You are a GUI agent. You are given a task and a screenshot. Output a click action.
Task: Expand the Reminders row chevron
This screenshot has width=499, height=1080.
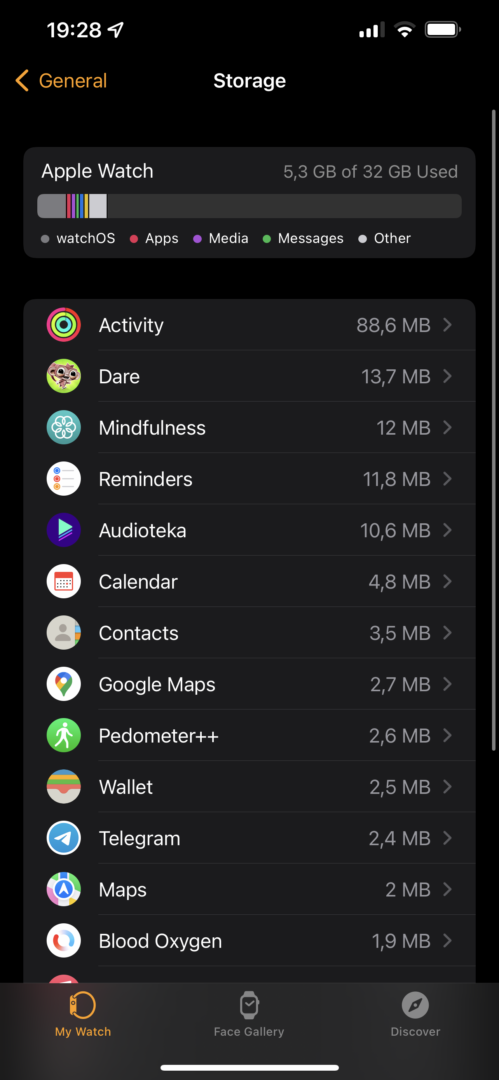[x=447, y=479]
